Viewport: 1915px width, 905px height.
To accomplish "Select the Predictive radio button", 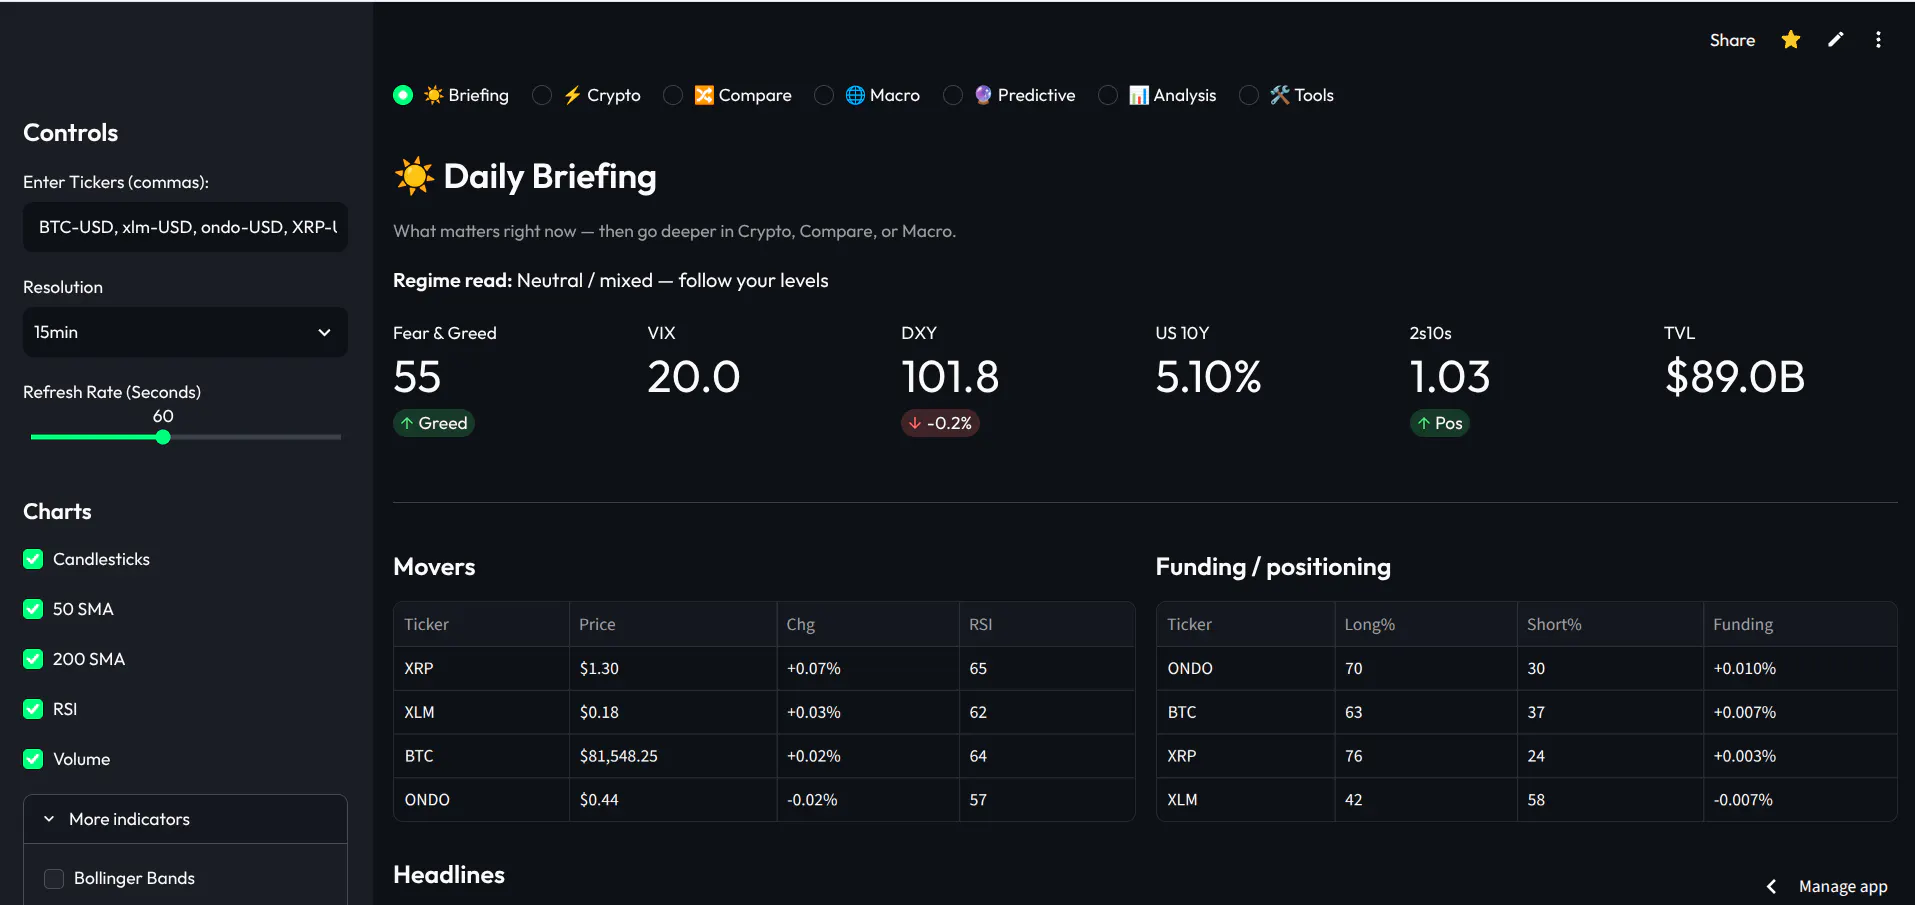I will [953, 95].
